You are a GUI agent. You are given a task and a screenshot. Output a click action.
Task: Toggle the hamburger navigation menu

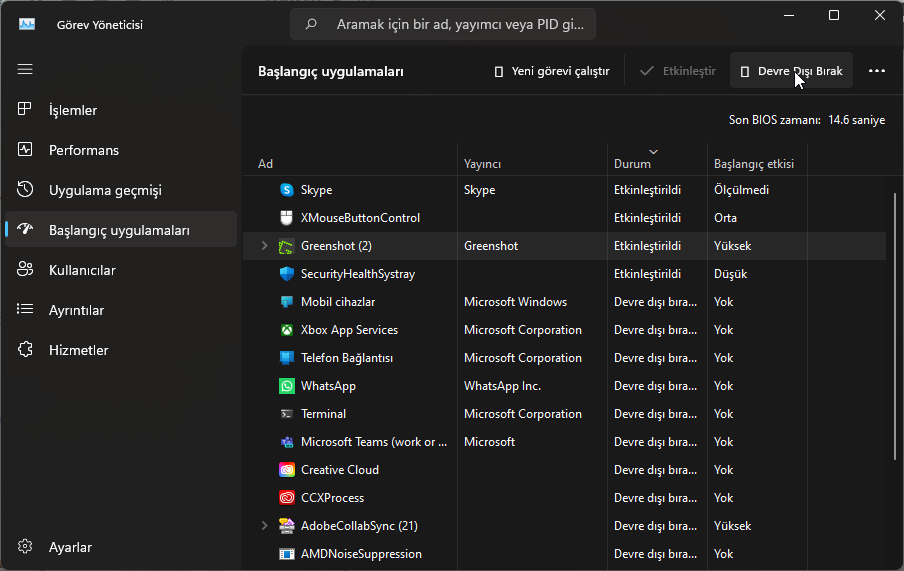pos(25,69)
